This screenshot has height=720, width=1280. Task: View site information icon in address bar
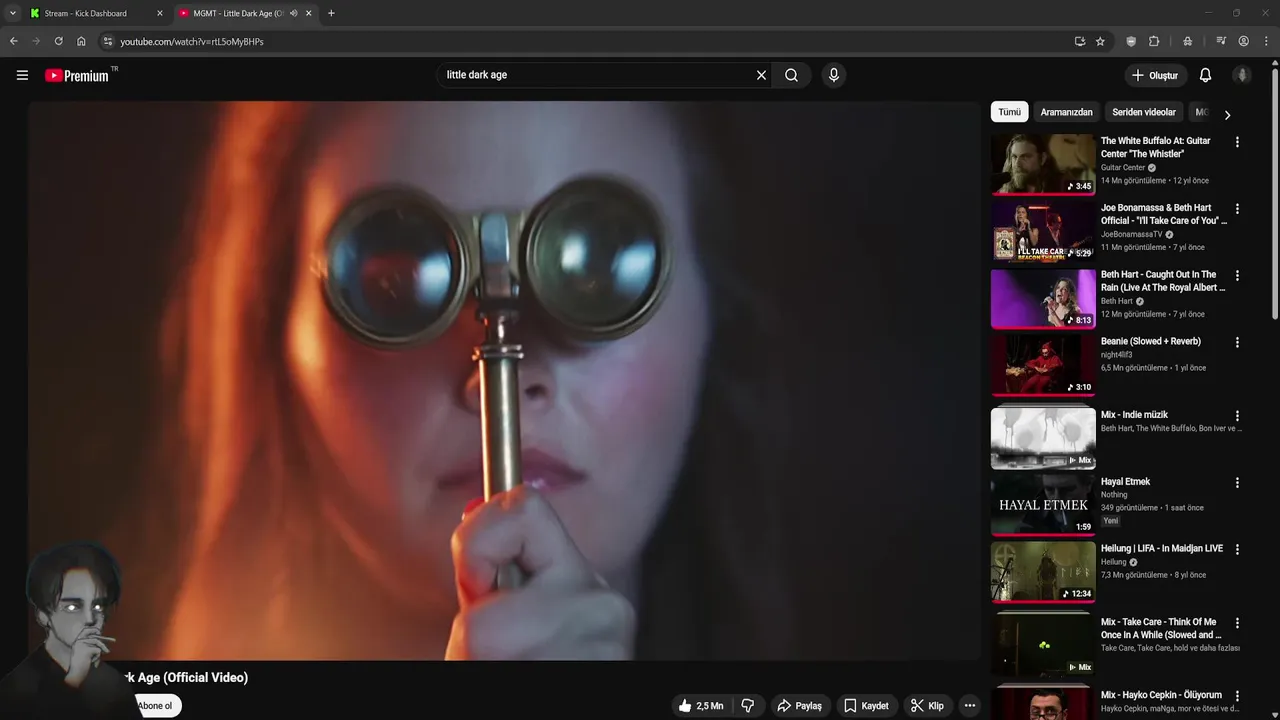point(108,41)
